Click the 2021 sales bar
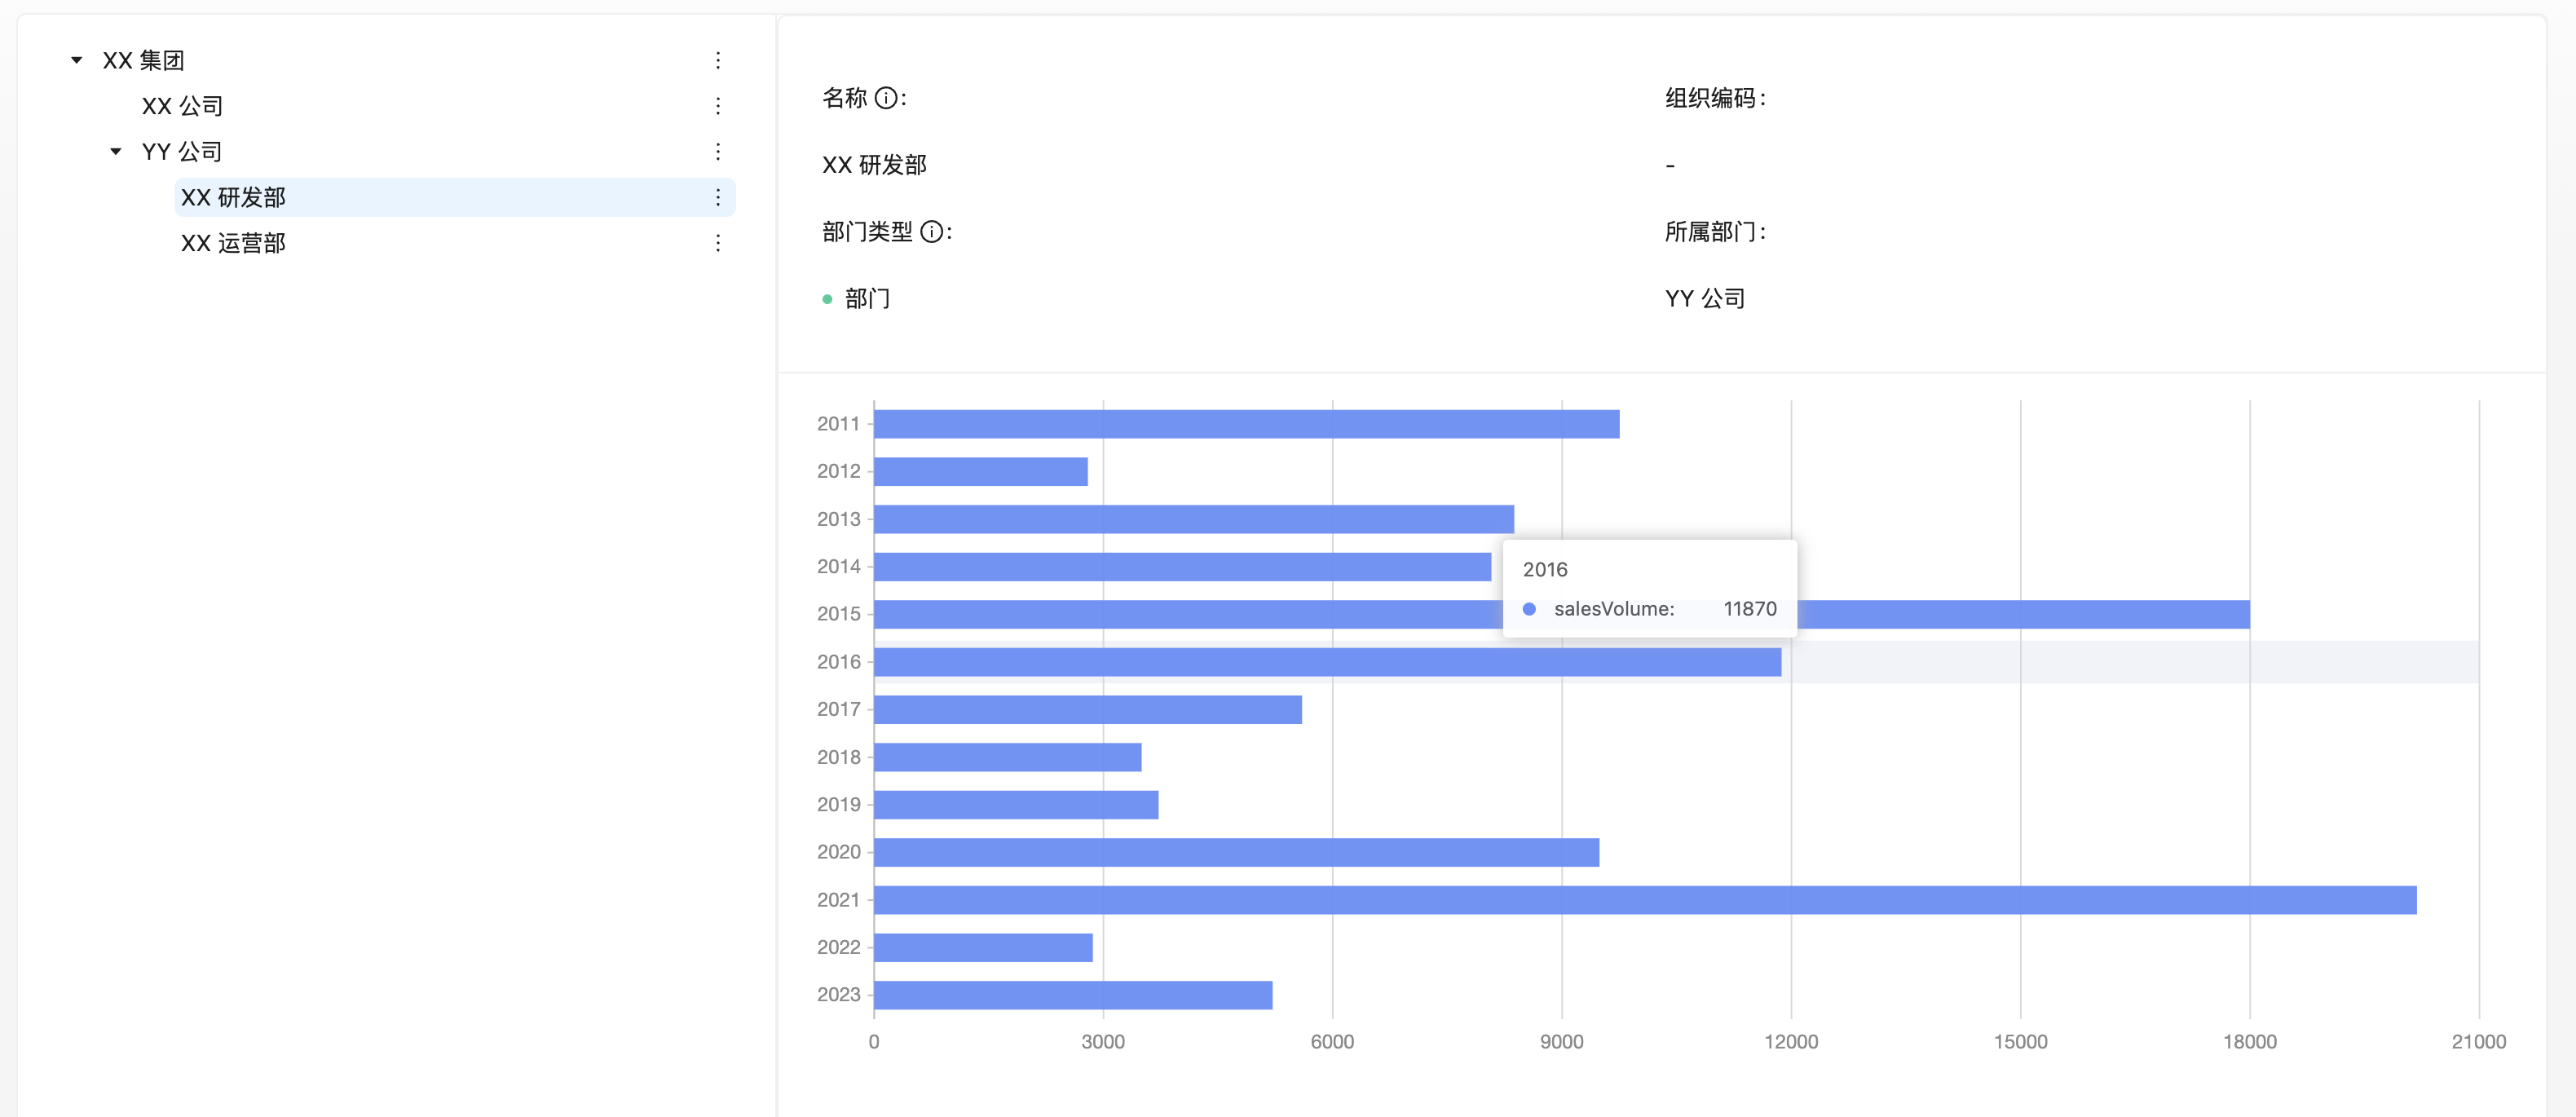 [x=1645, y=900]
